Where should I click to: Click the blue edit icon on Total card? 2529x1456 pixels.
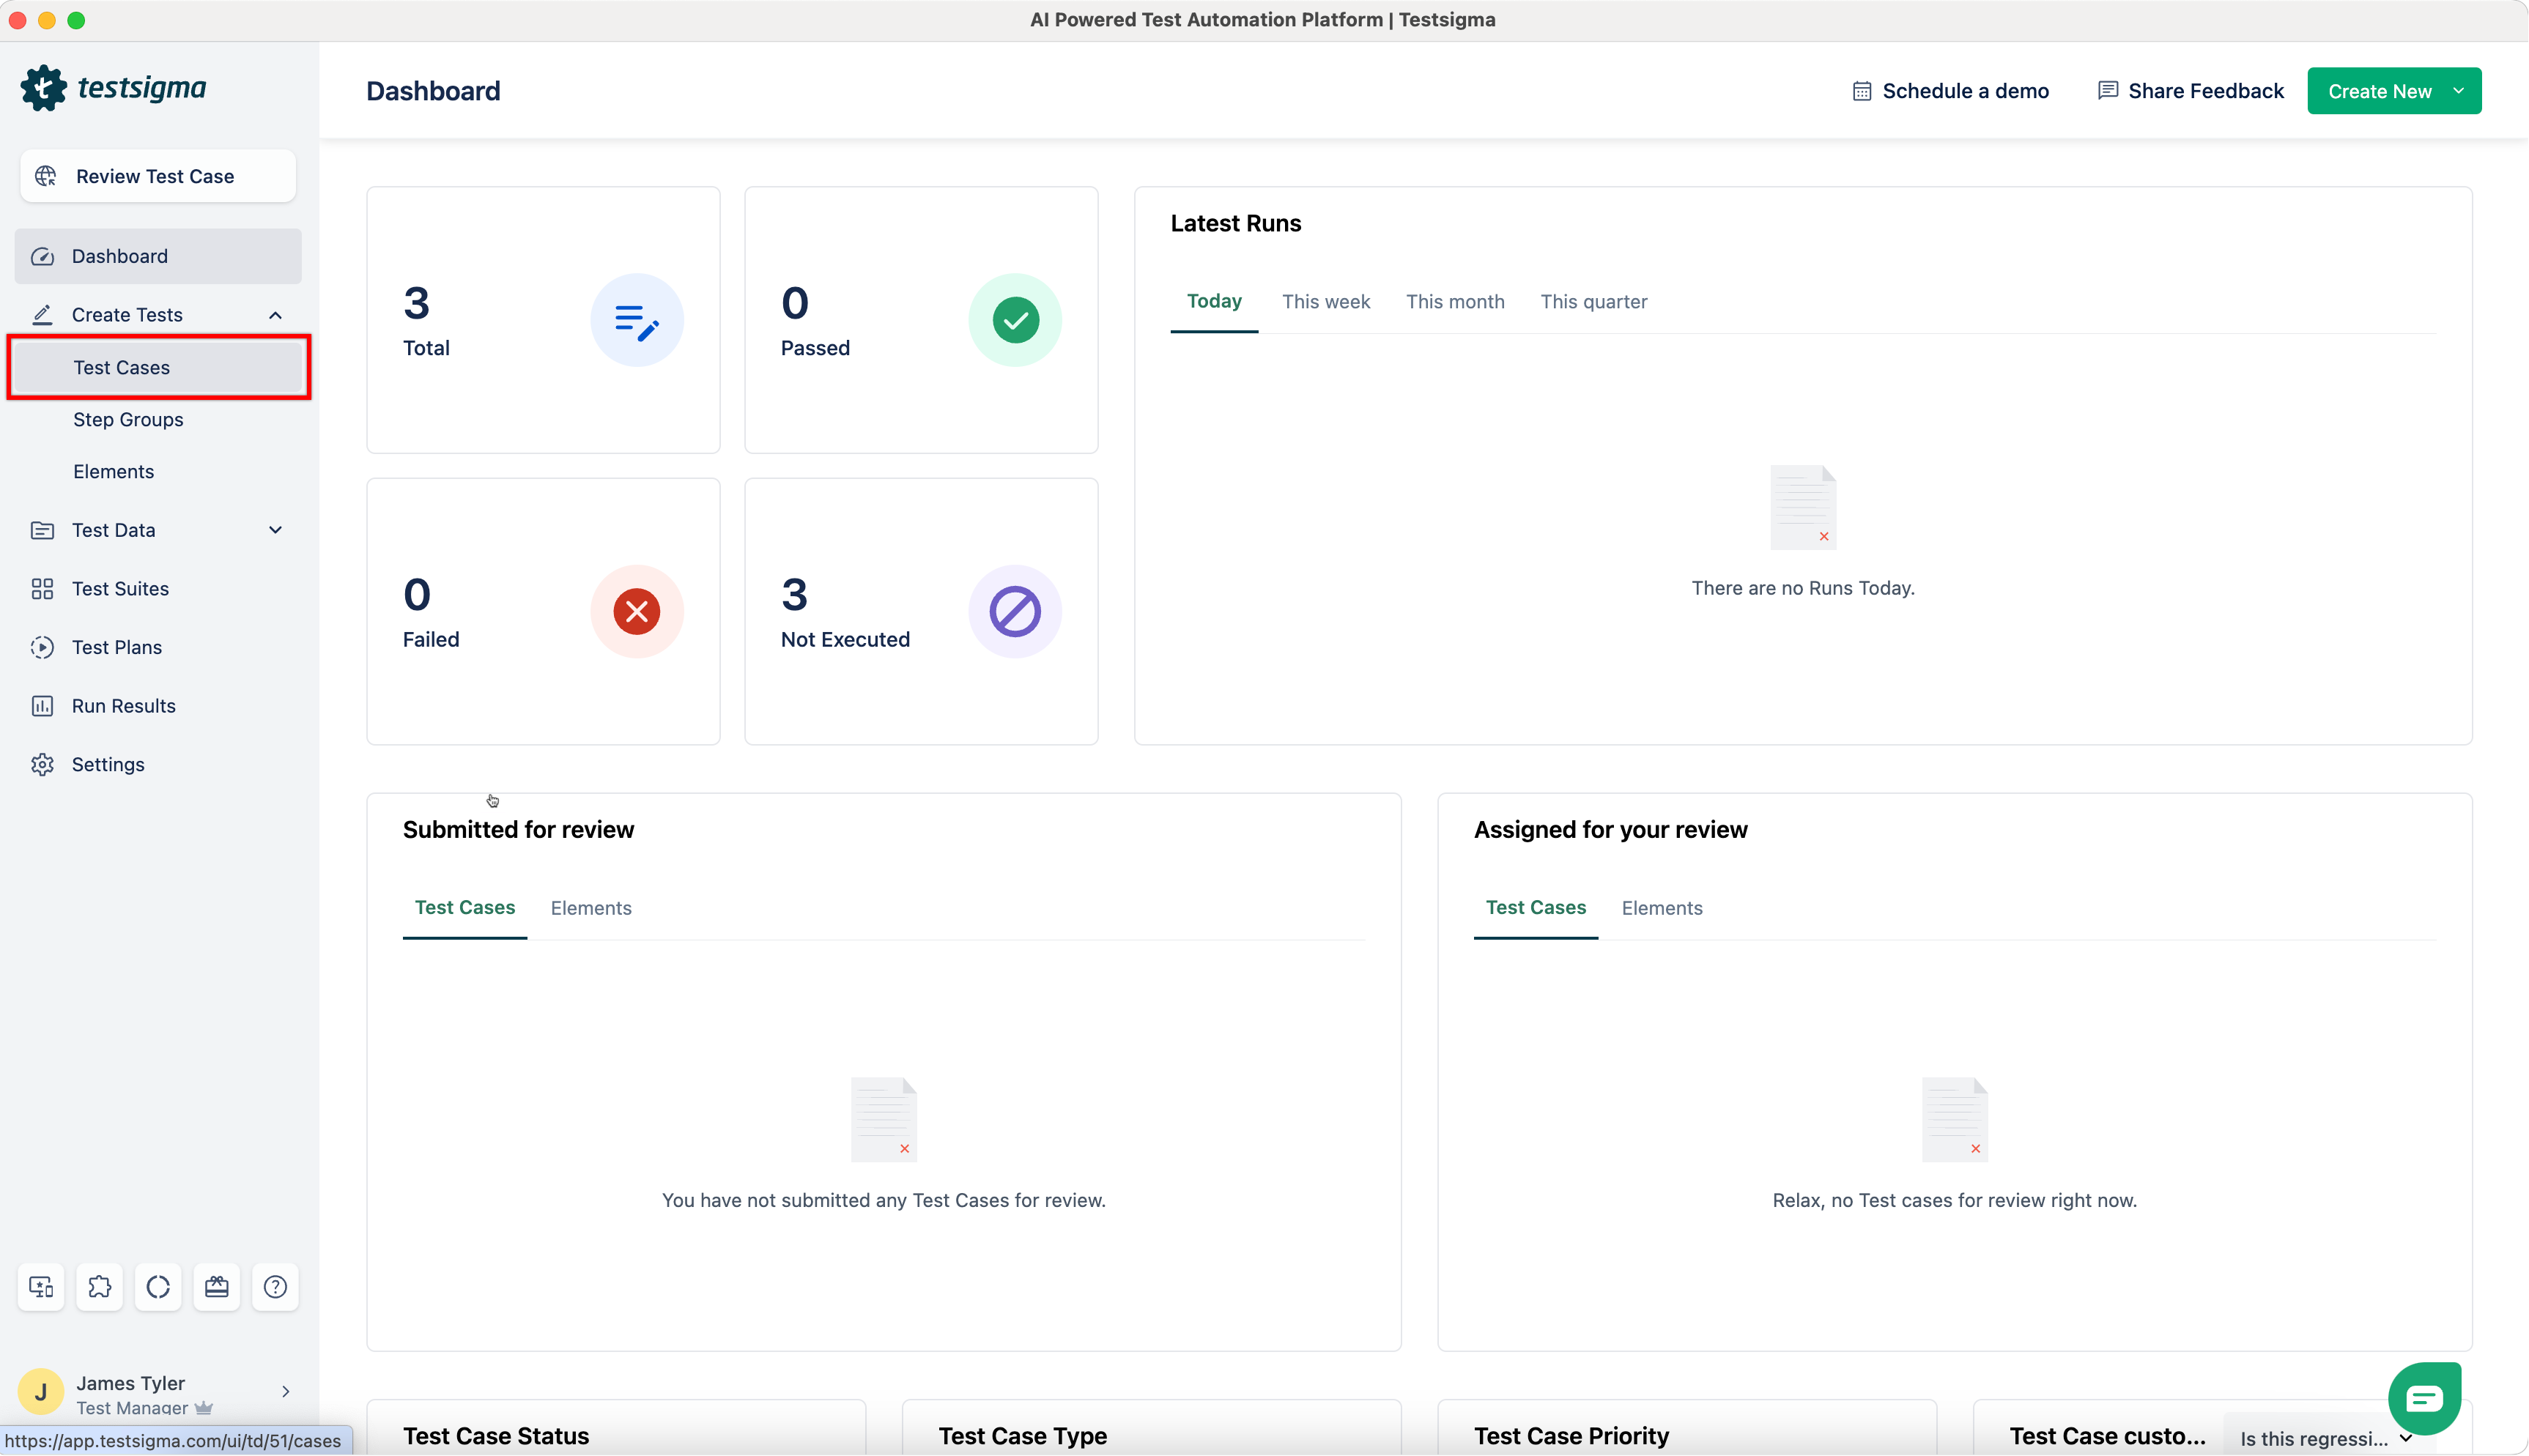coord(636,320)
